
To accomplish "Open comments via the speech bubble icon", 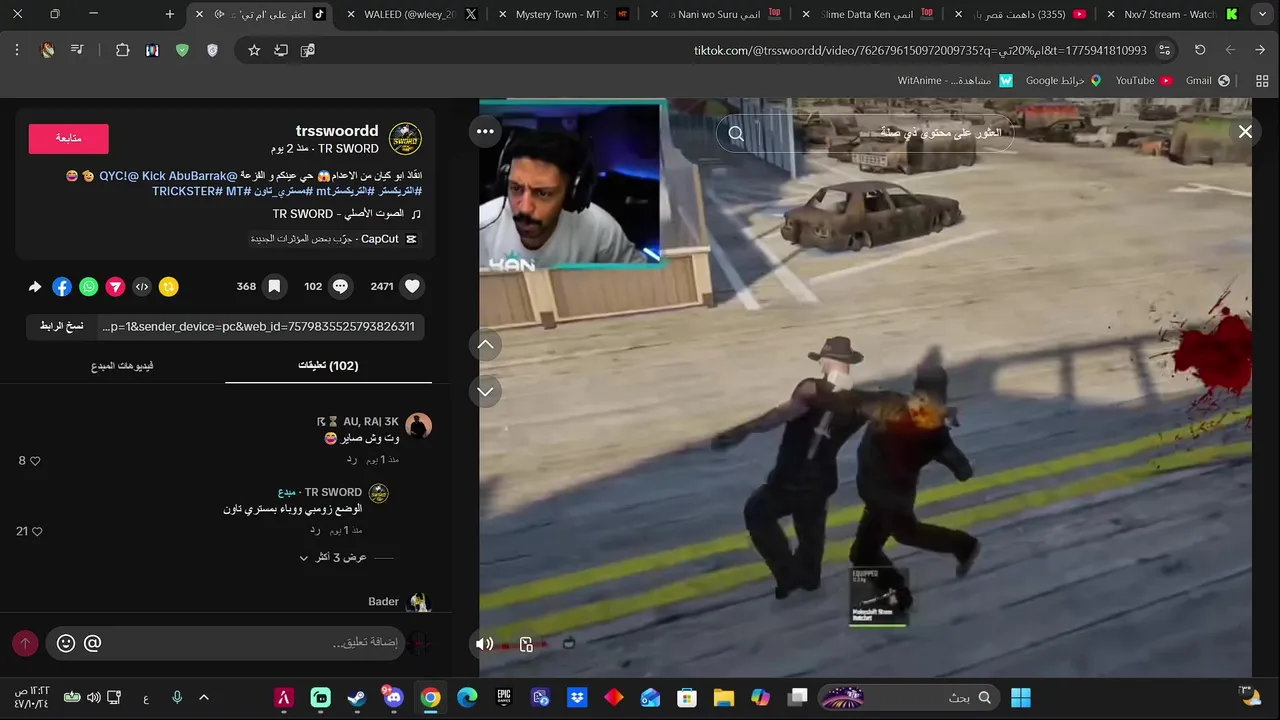I will coord(341,286).
